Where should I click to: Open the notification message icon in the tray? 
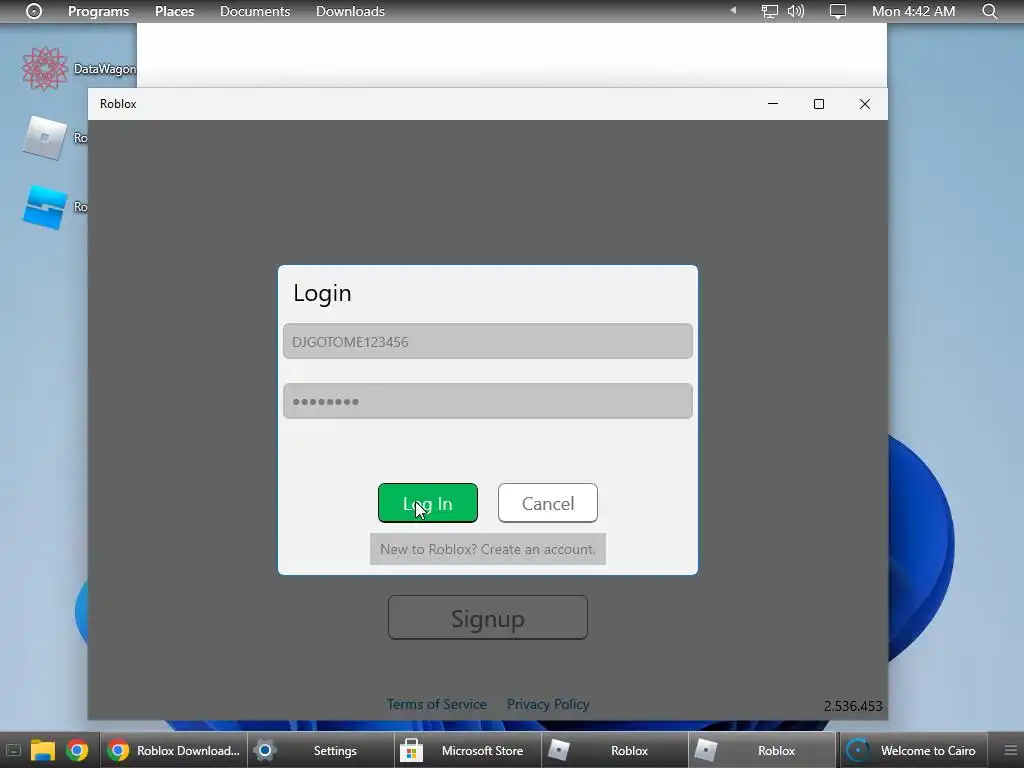[838, 11]
